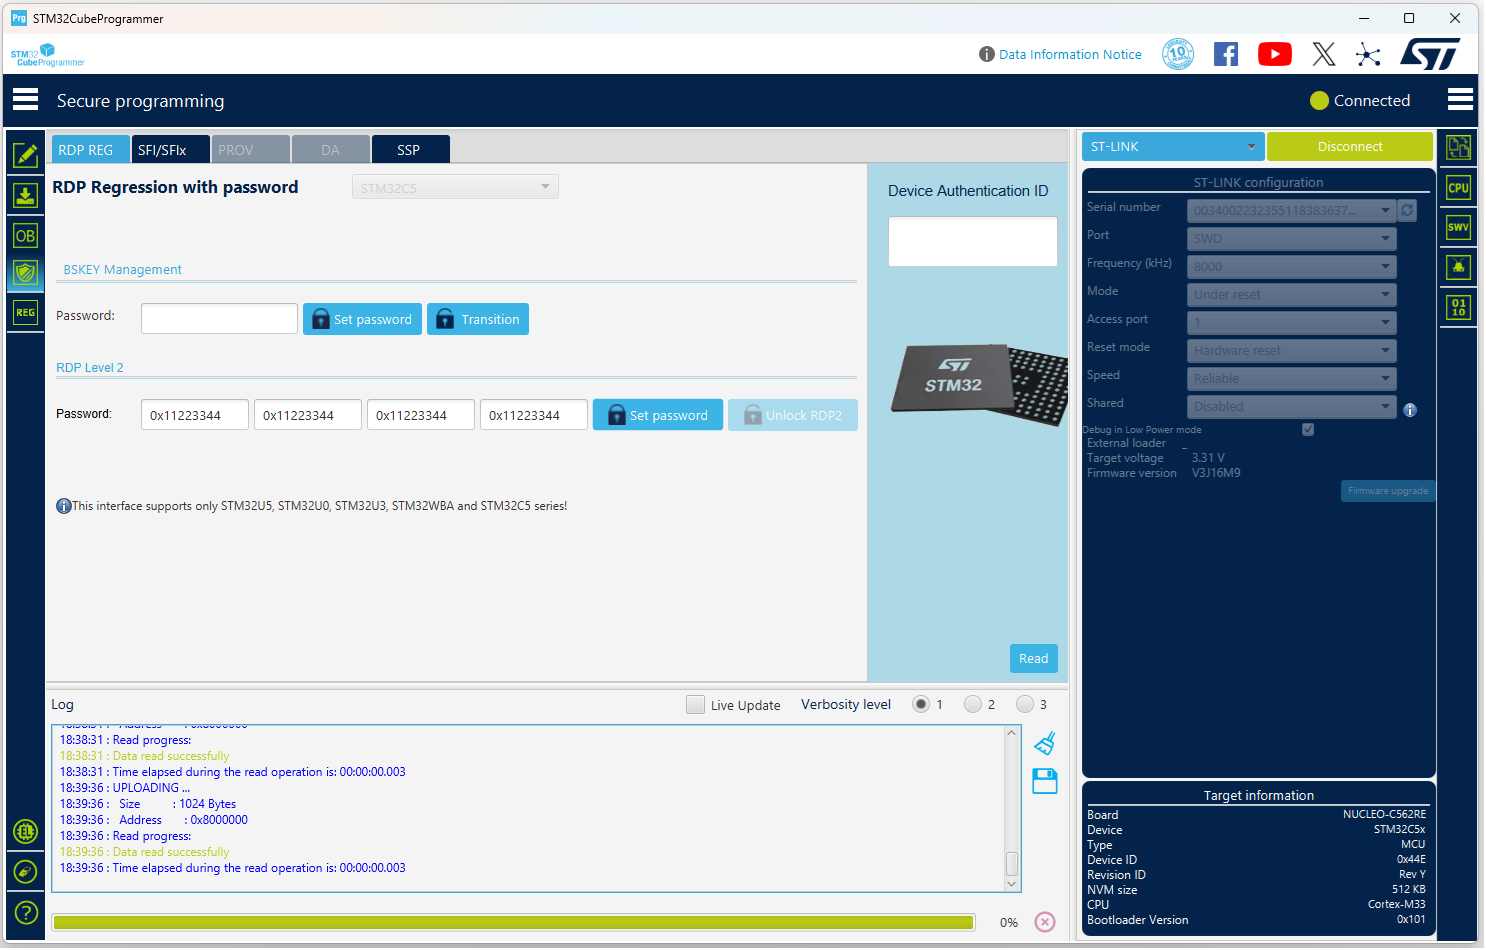
Task: Toggle Debug in Low Power mode checkbox
Action: click(x=1308, y=429)
